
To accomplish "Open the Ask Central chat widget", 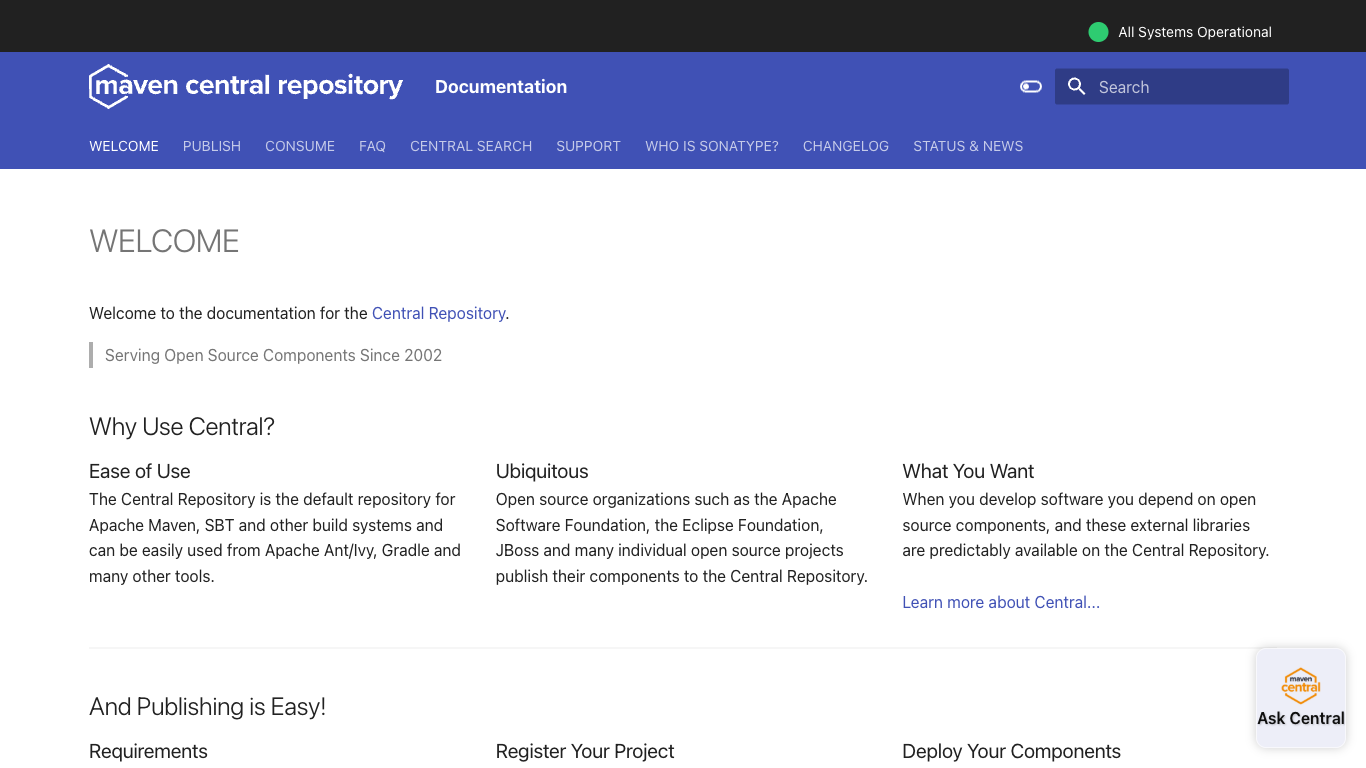I will 1301,698.
